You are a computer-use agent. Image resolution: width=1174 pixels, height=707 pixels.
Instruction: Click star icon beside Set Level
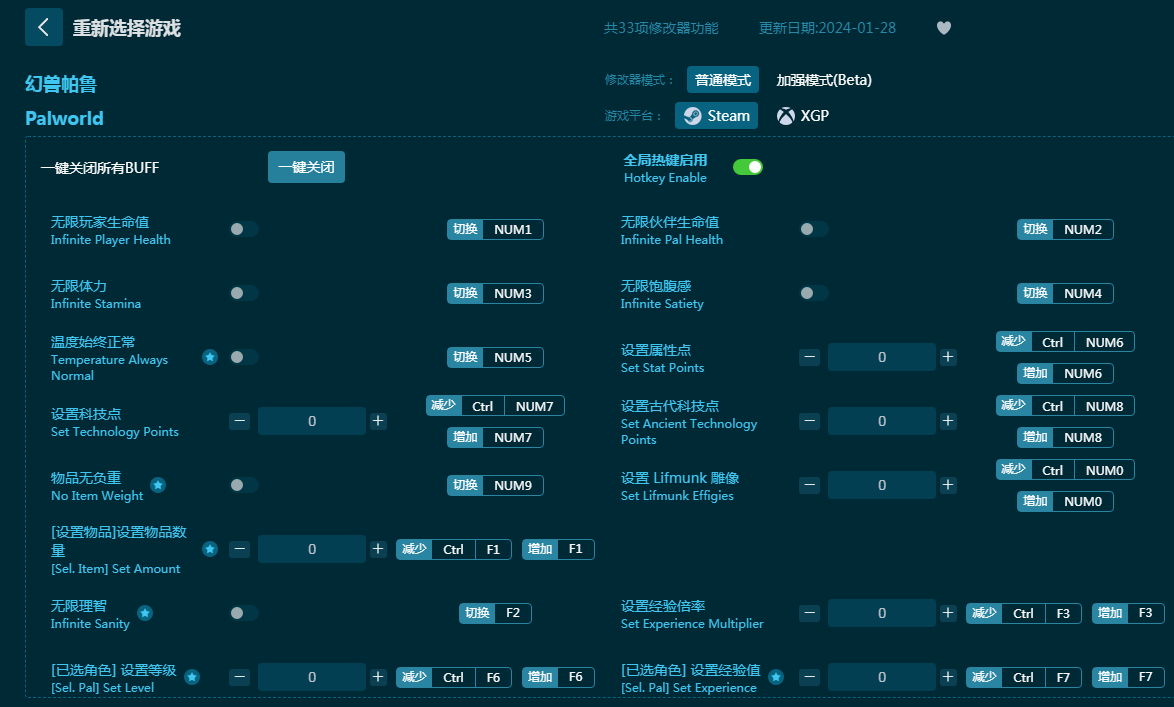click(192, 677)
